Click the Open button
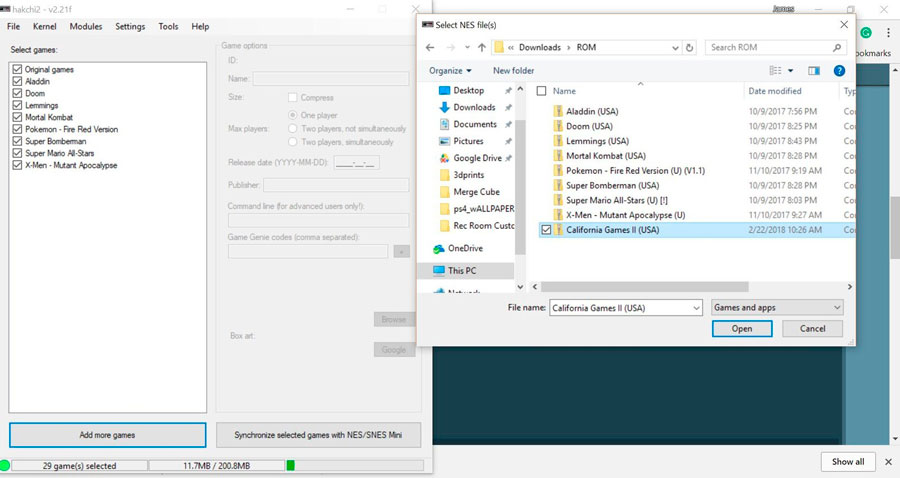900x478 pixels. click(x=742, y=329)
